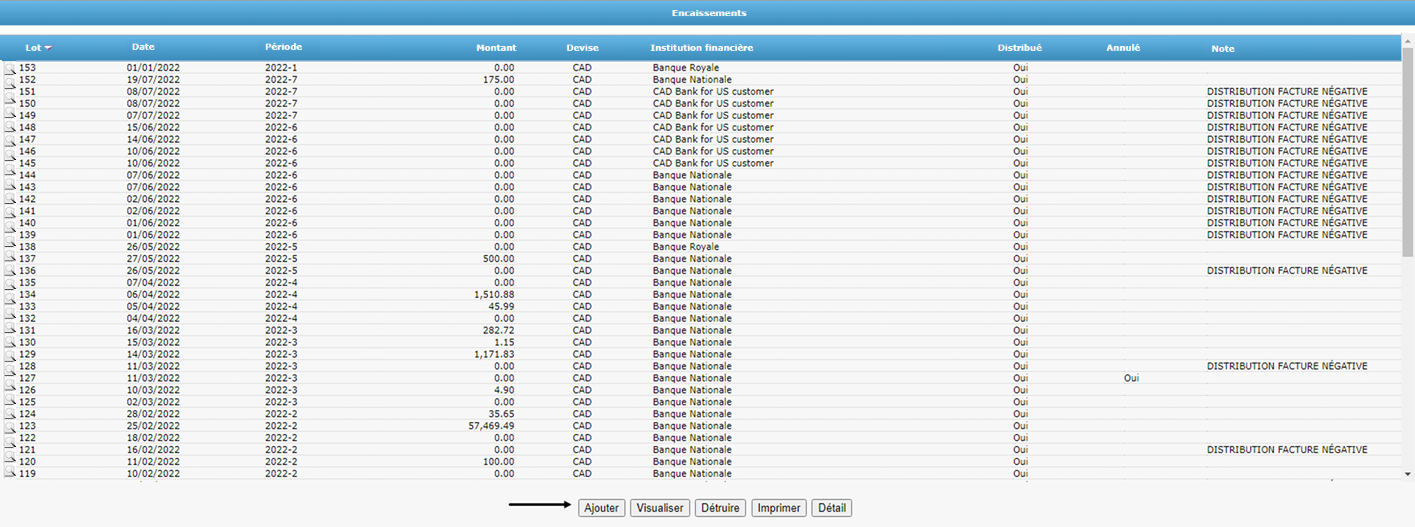The width and height of the screenshot is (1415, 527).
Task: Click the scrollbar down arrow of the list
Action: pos(1407,474)
